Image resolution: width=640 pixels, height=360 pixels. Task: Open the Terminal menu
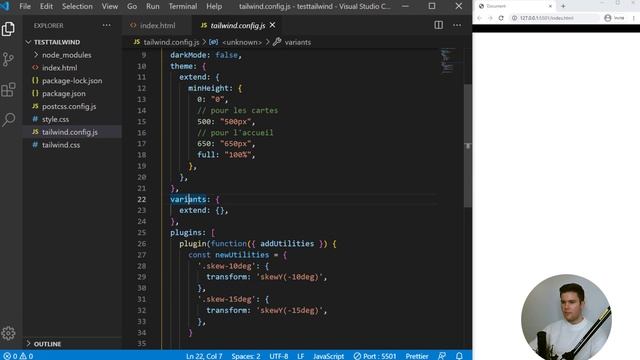183,6
